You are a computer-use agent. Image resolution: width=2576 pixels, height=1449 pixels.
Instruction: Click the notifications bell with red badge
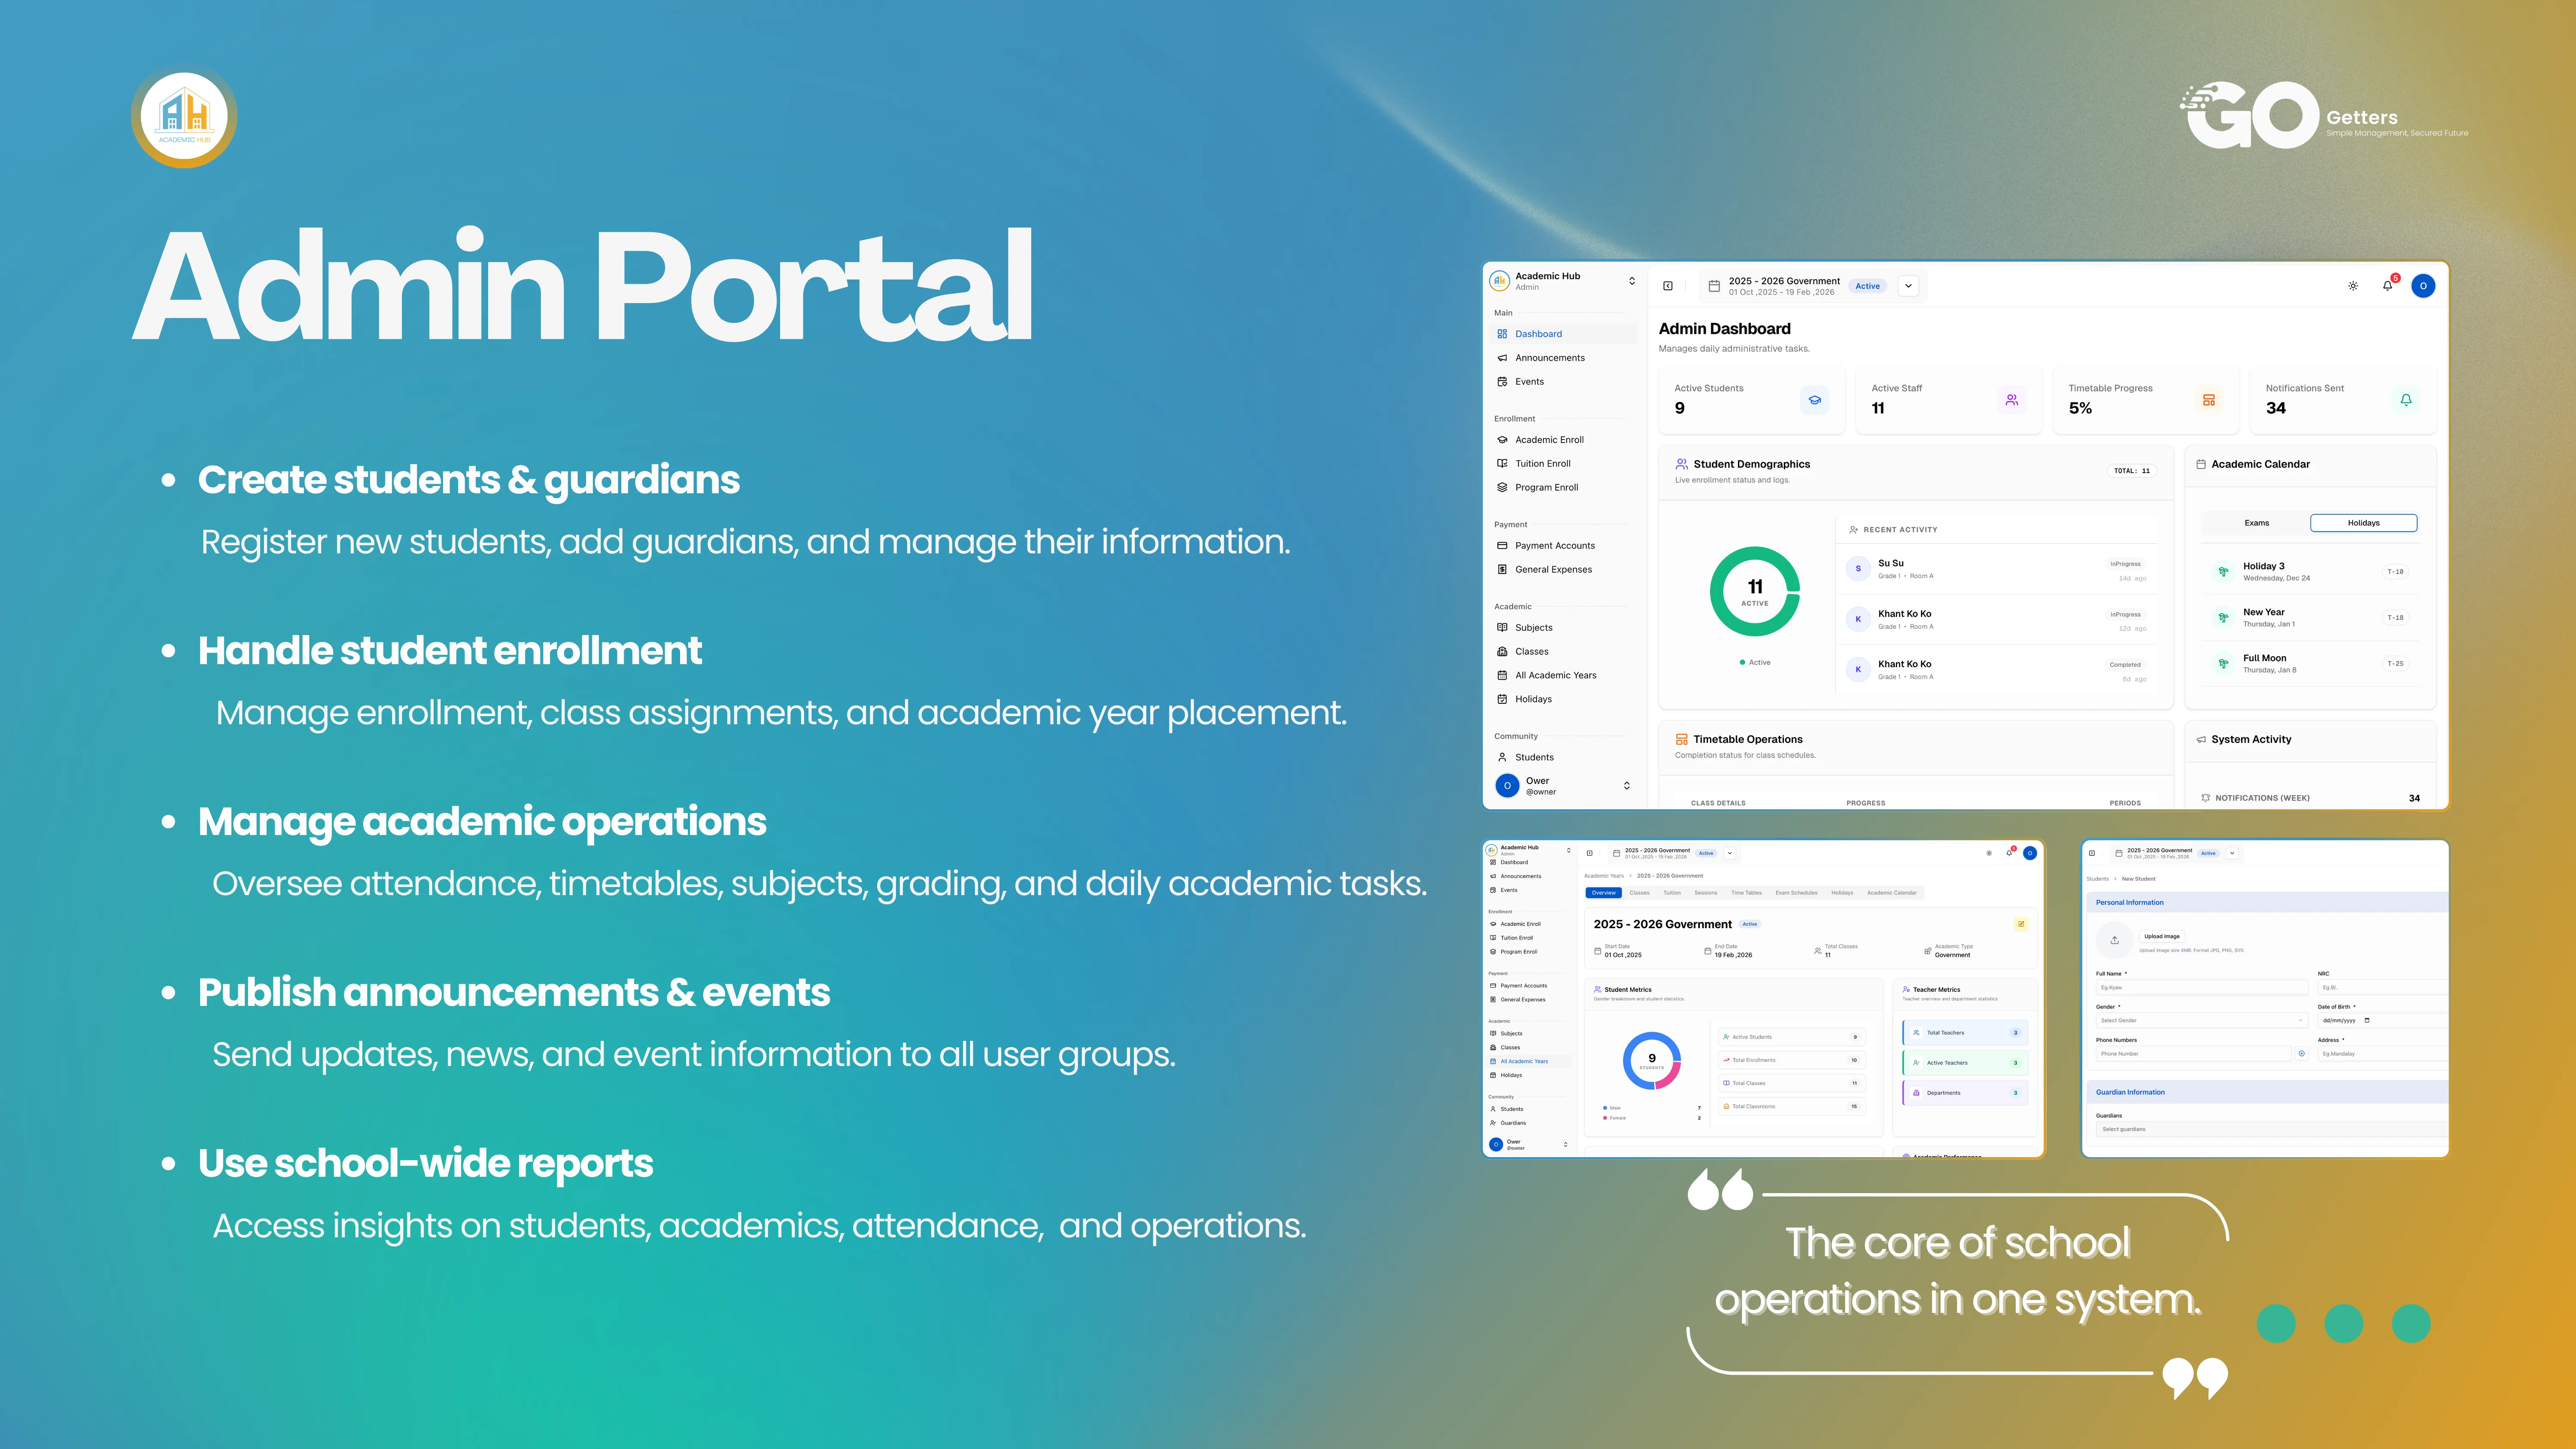2387,286
